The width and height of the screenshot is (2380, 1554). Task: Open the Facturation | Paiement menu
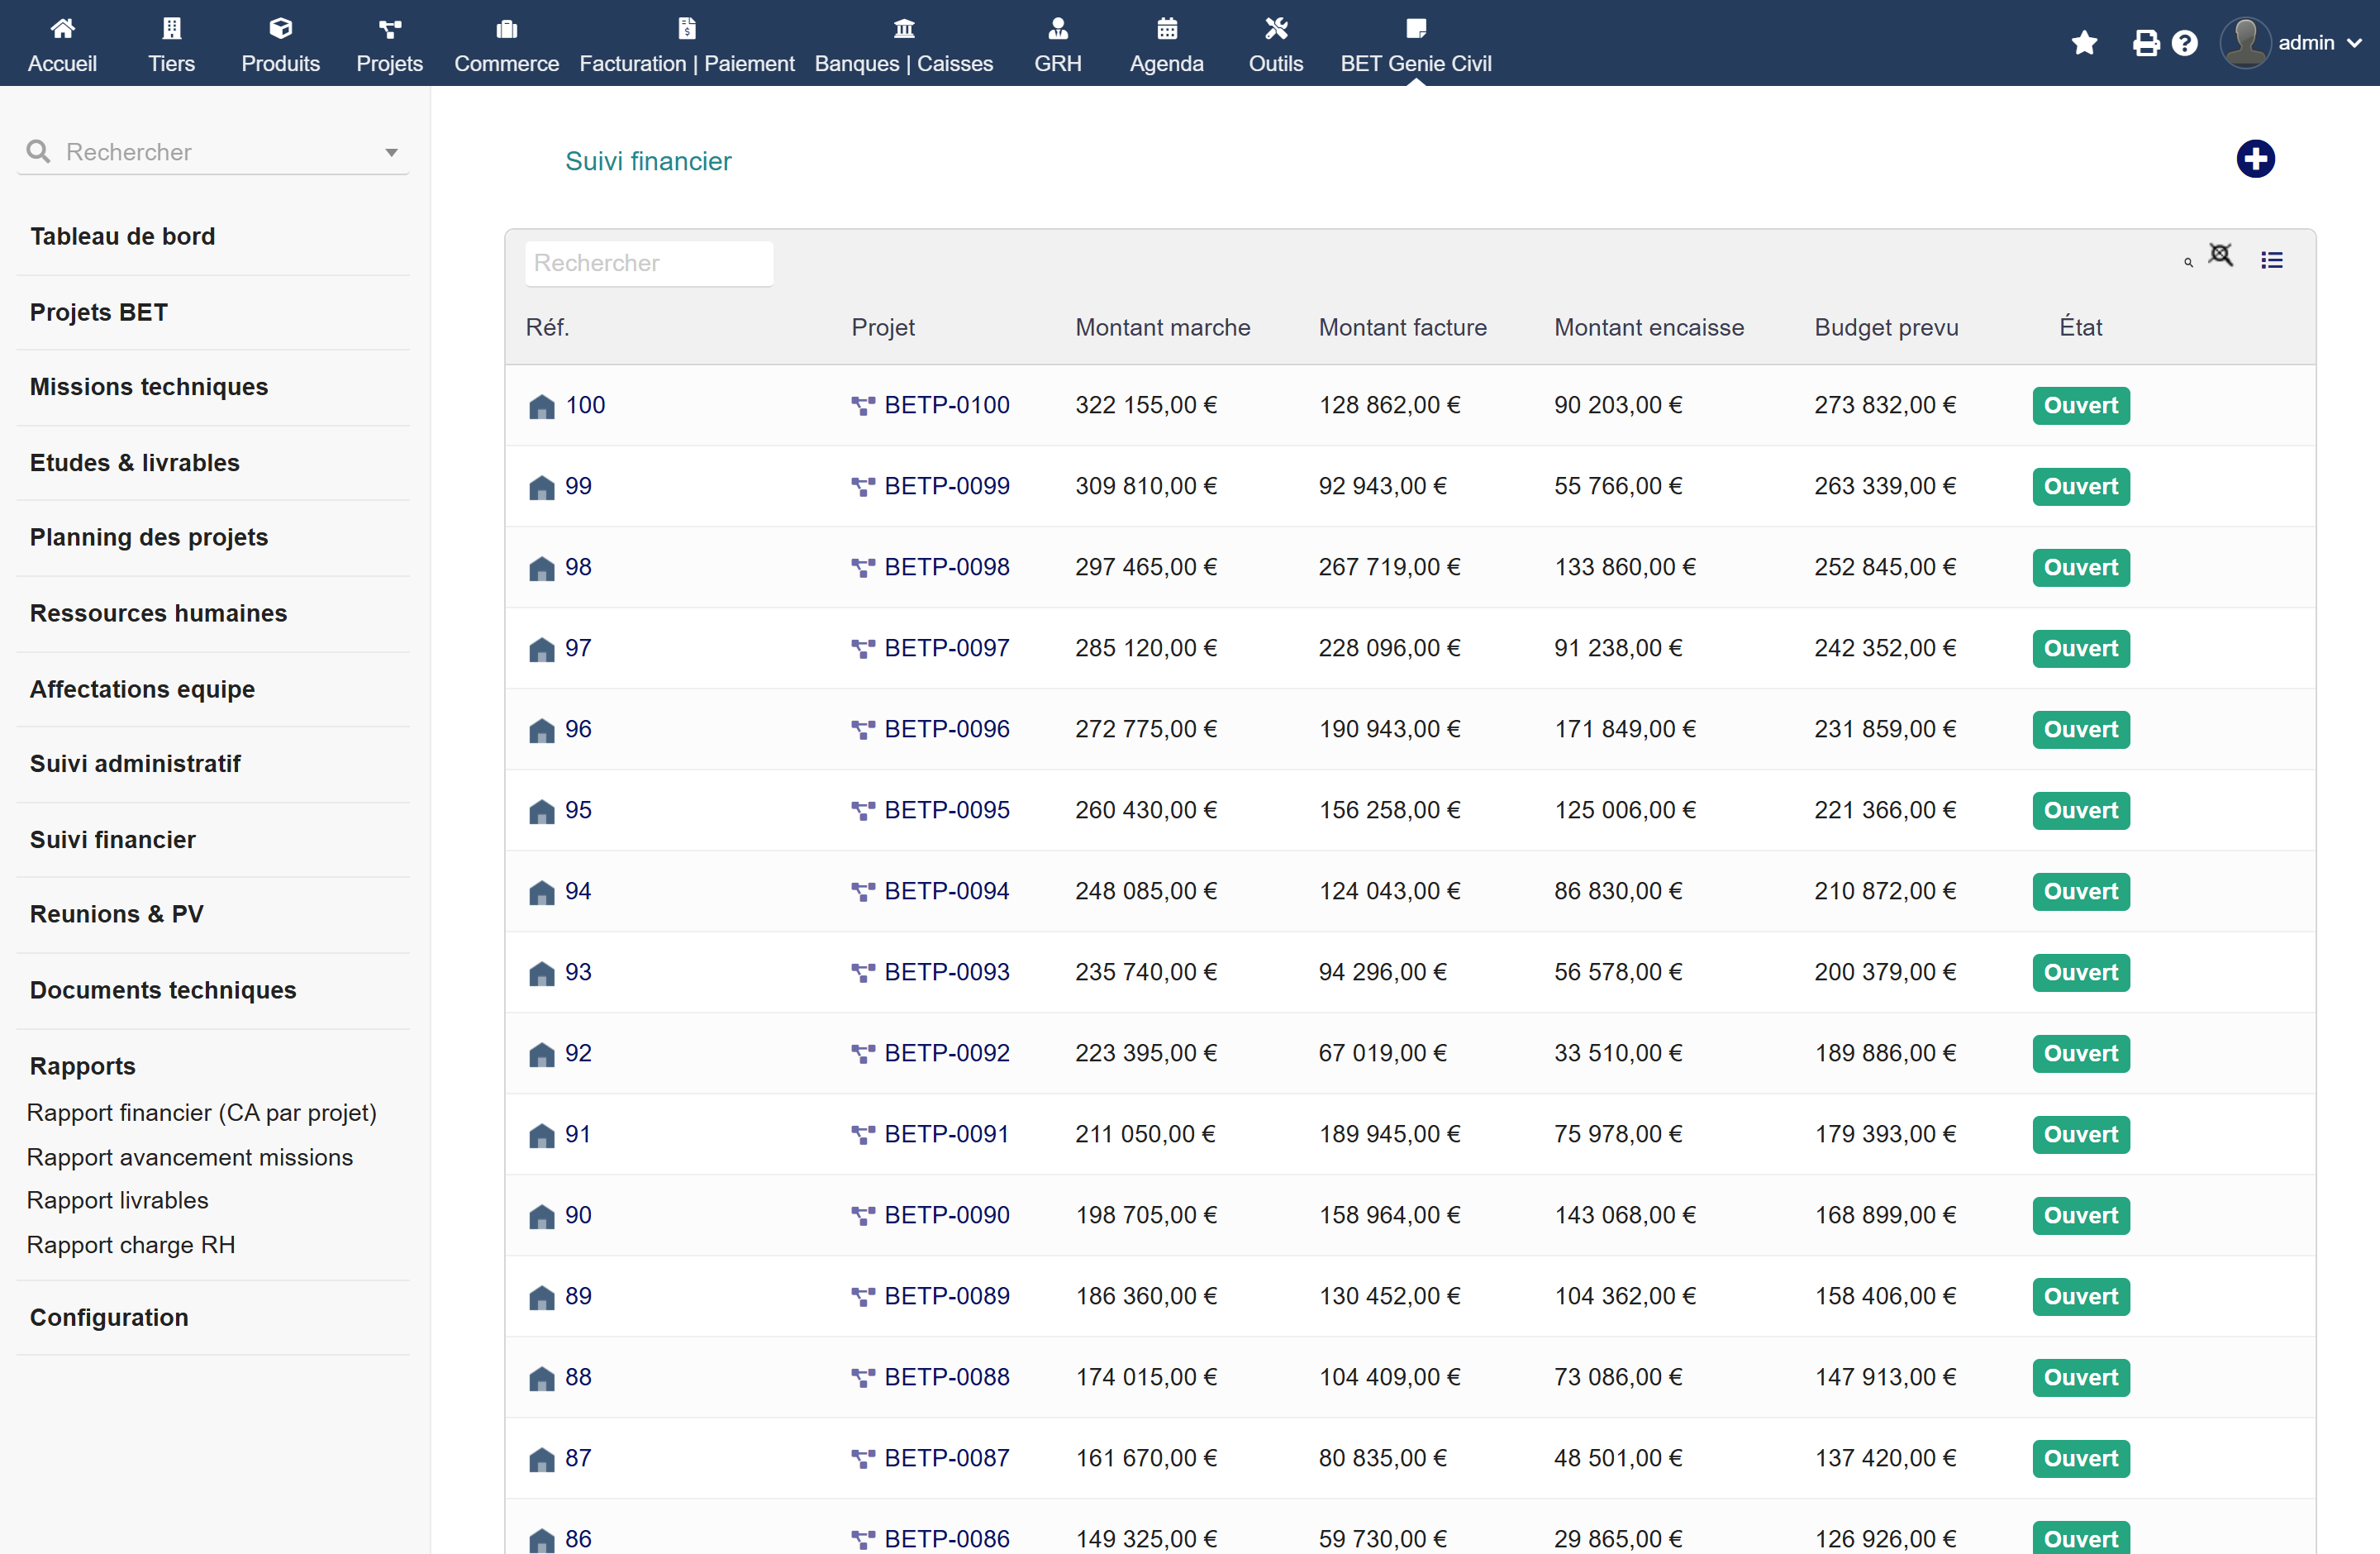[686, 44]
